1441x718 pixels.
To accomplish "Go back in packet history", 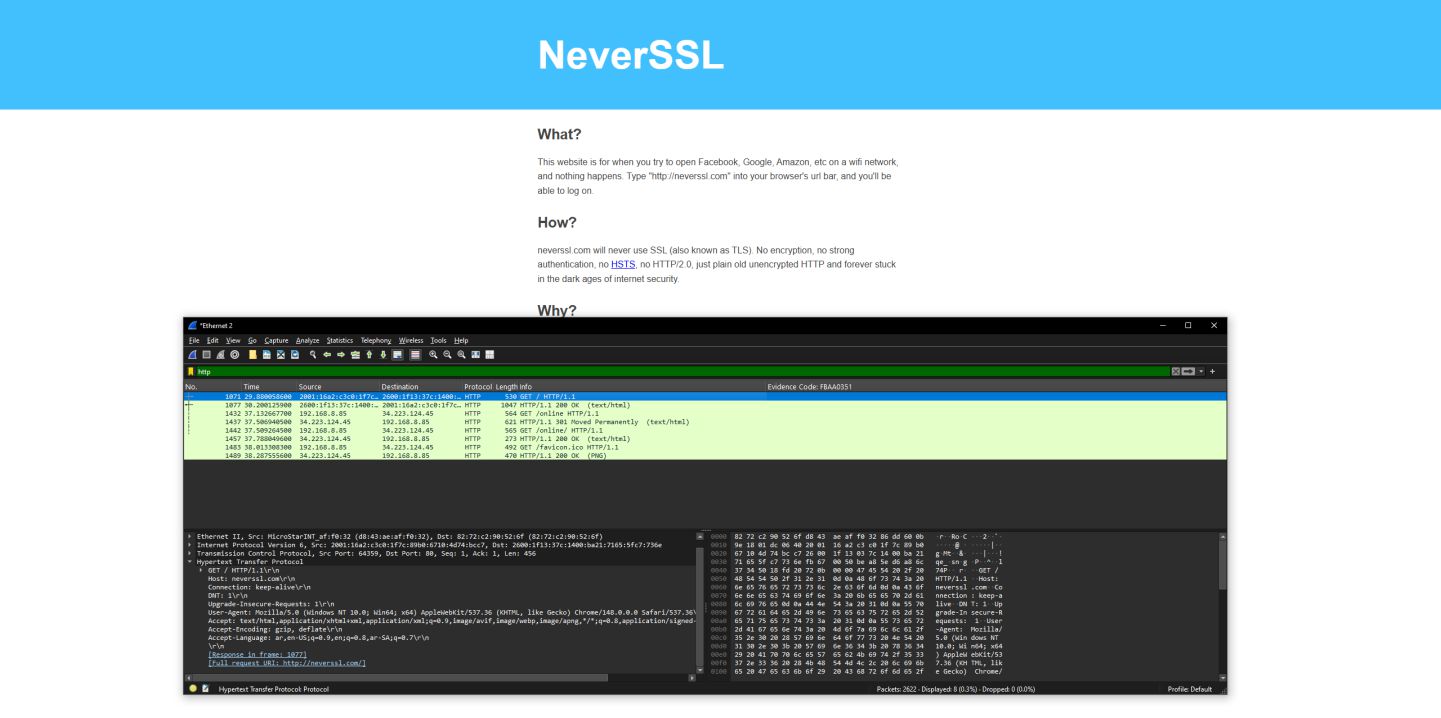I will (327, 355).
